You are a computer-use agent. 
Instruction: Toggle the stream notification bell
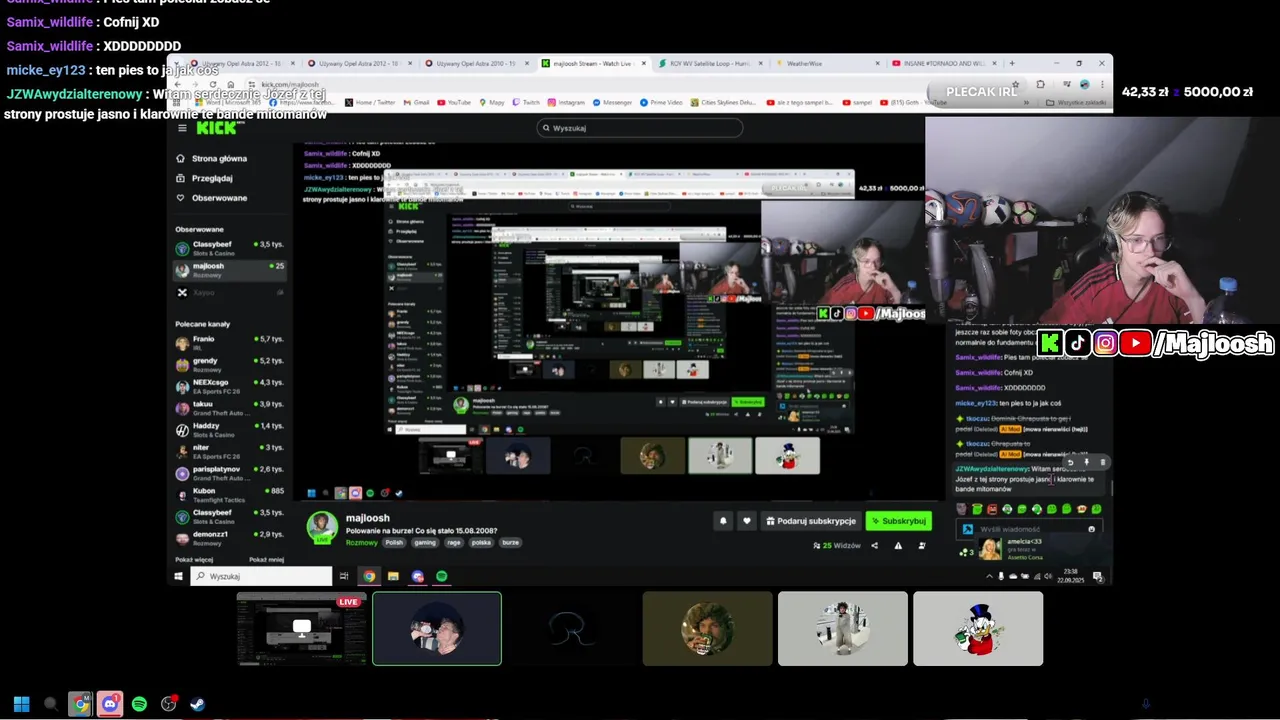point(723,521)
